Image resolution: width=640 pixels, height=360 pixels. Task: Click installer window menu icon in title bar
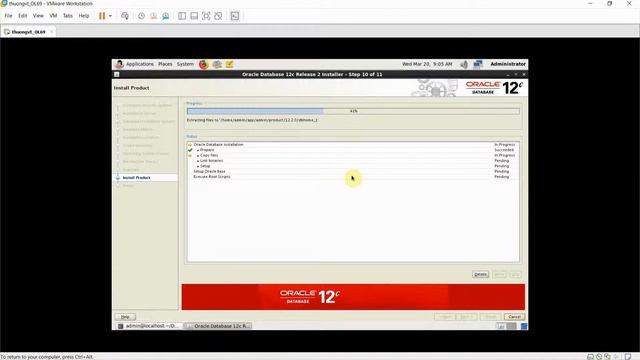(117, 74)
